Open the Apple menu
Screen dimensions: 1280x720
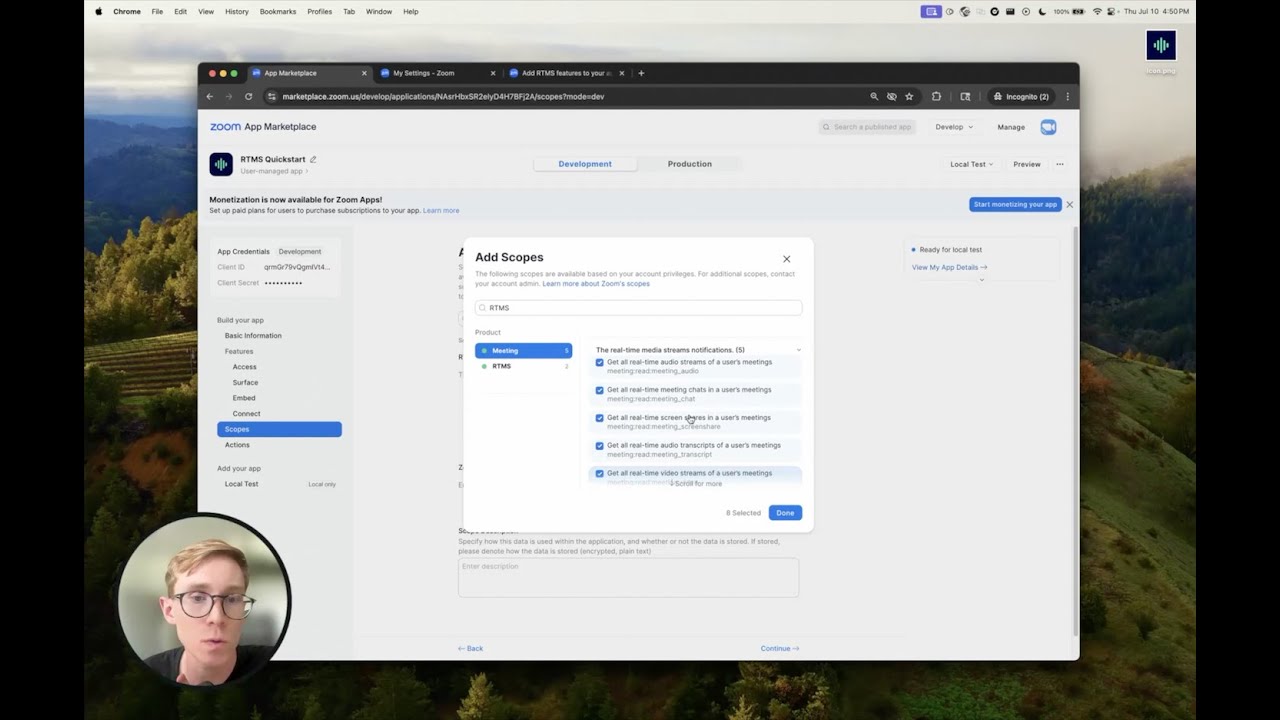tap(98, 12)
